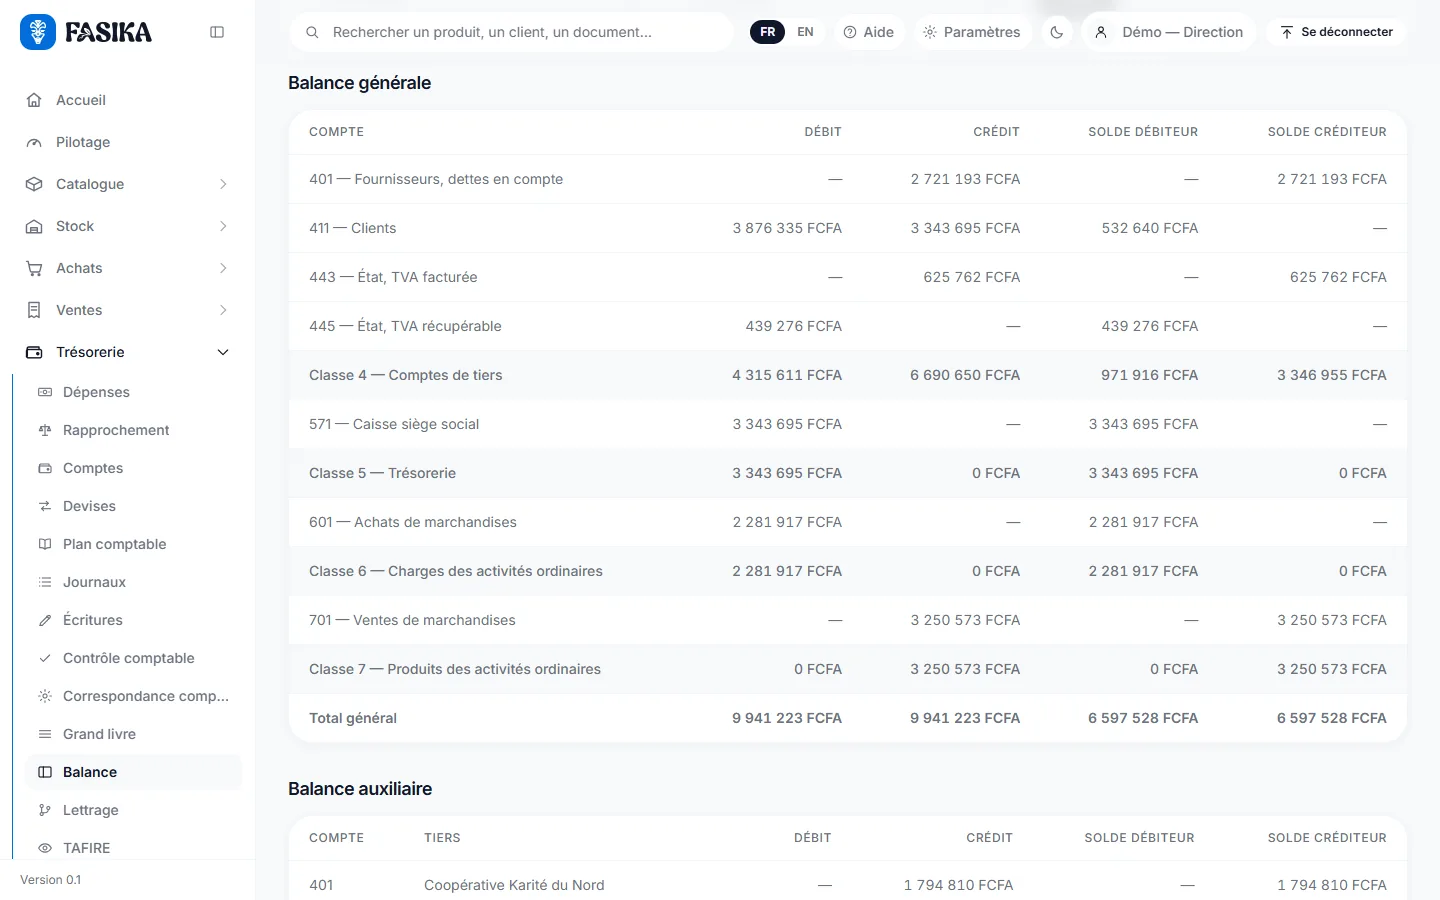
Task: Expand the Achats submenu chevron
Action: tap(223, 268)
